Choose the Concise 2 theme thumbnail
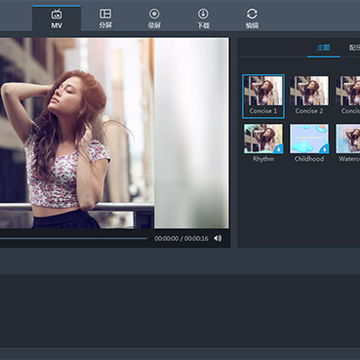This screenshot has height=360, width=360. coord(309,91)
